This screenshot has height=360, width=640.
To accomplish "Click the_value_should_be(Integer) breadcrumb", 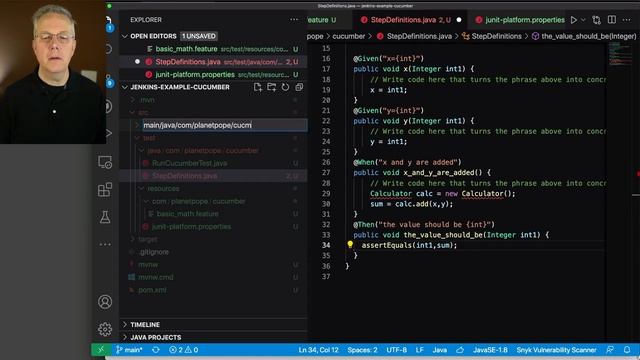I will click(x=584, y=36).
